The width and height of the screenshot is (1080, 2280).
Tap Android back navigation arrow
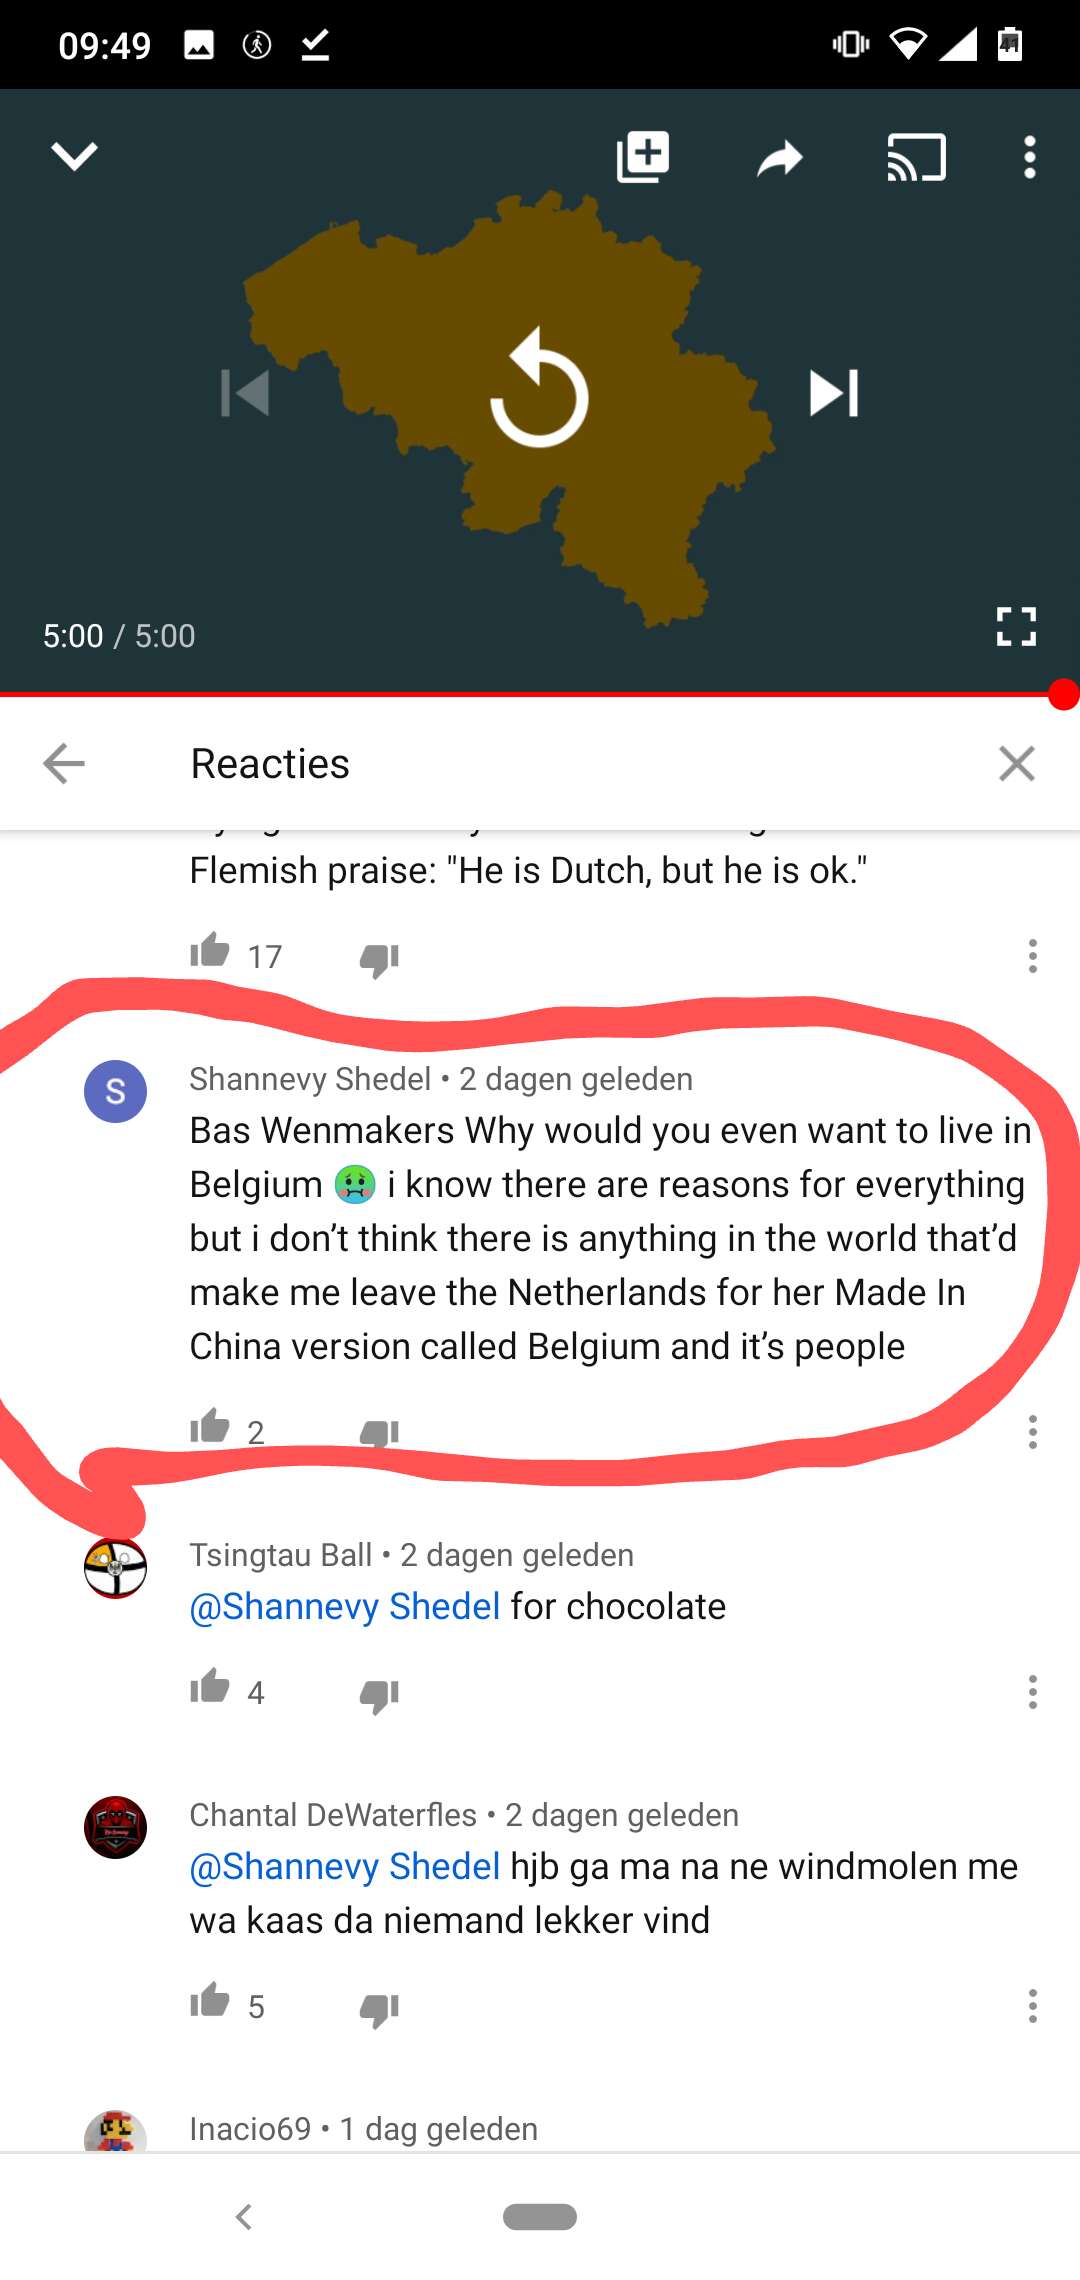click(x=243, y=2217)
